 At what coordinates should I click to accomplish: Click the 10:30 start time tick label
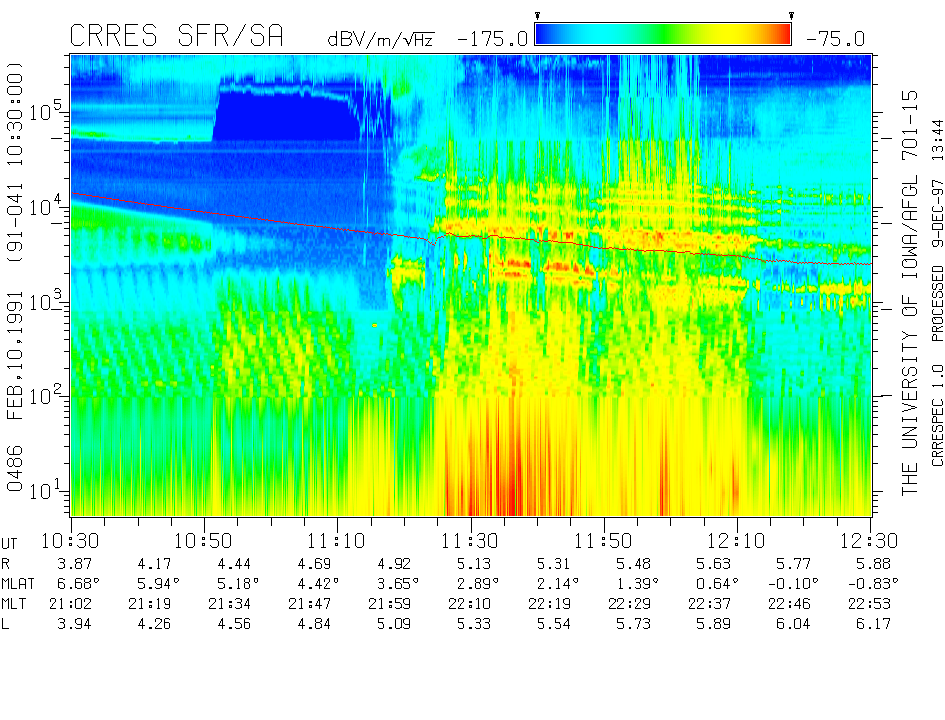(70, 540)
